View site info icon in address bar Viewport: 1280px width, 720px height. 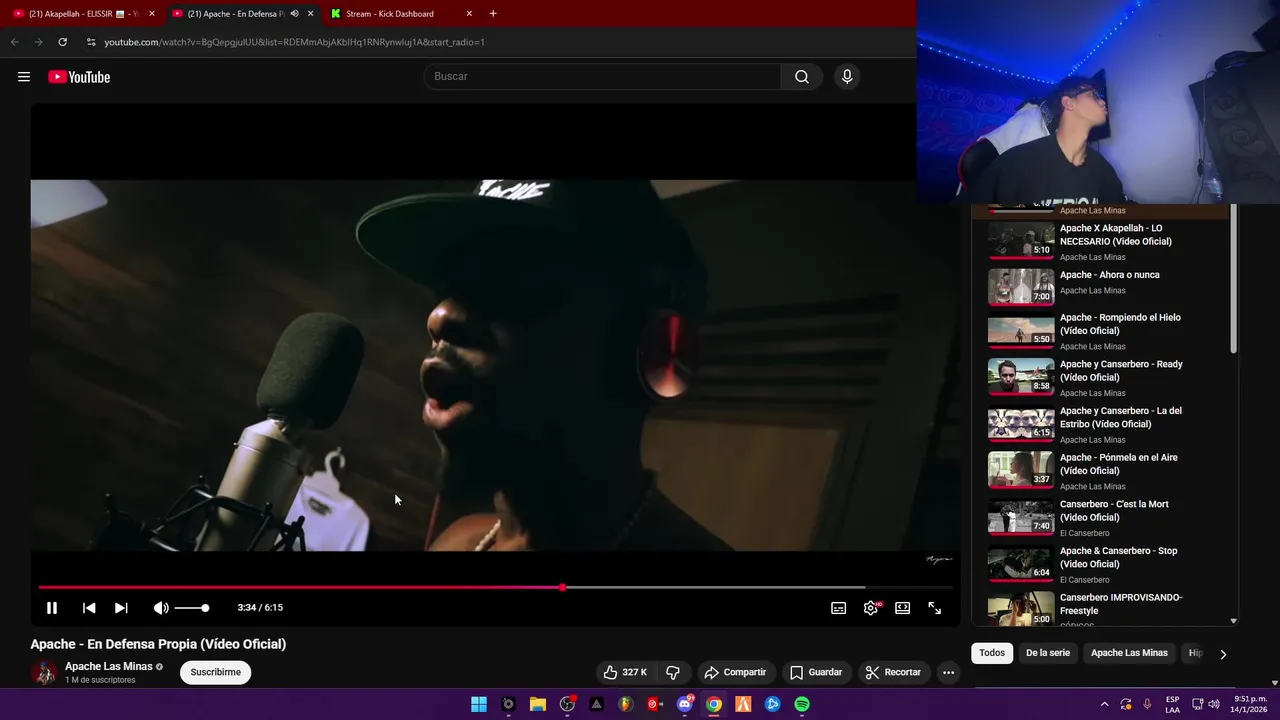point(91,42)
